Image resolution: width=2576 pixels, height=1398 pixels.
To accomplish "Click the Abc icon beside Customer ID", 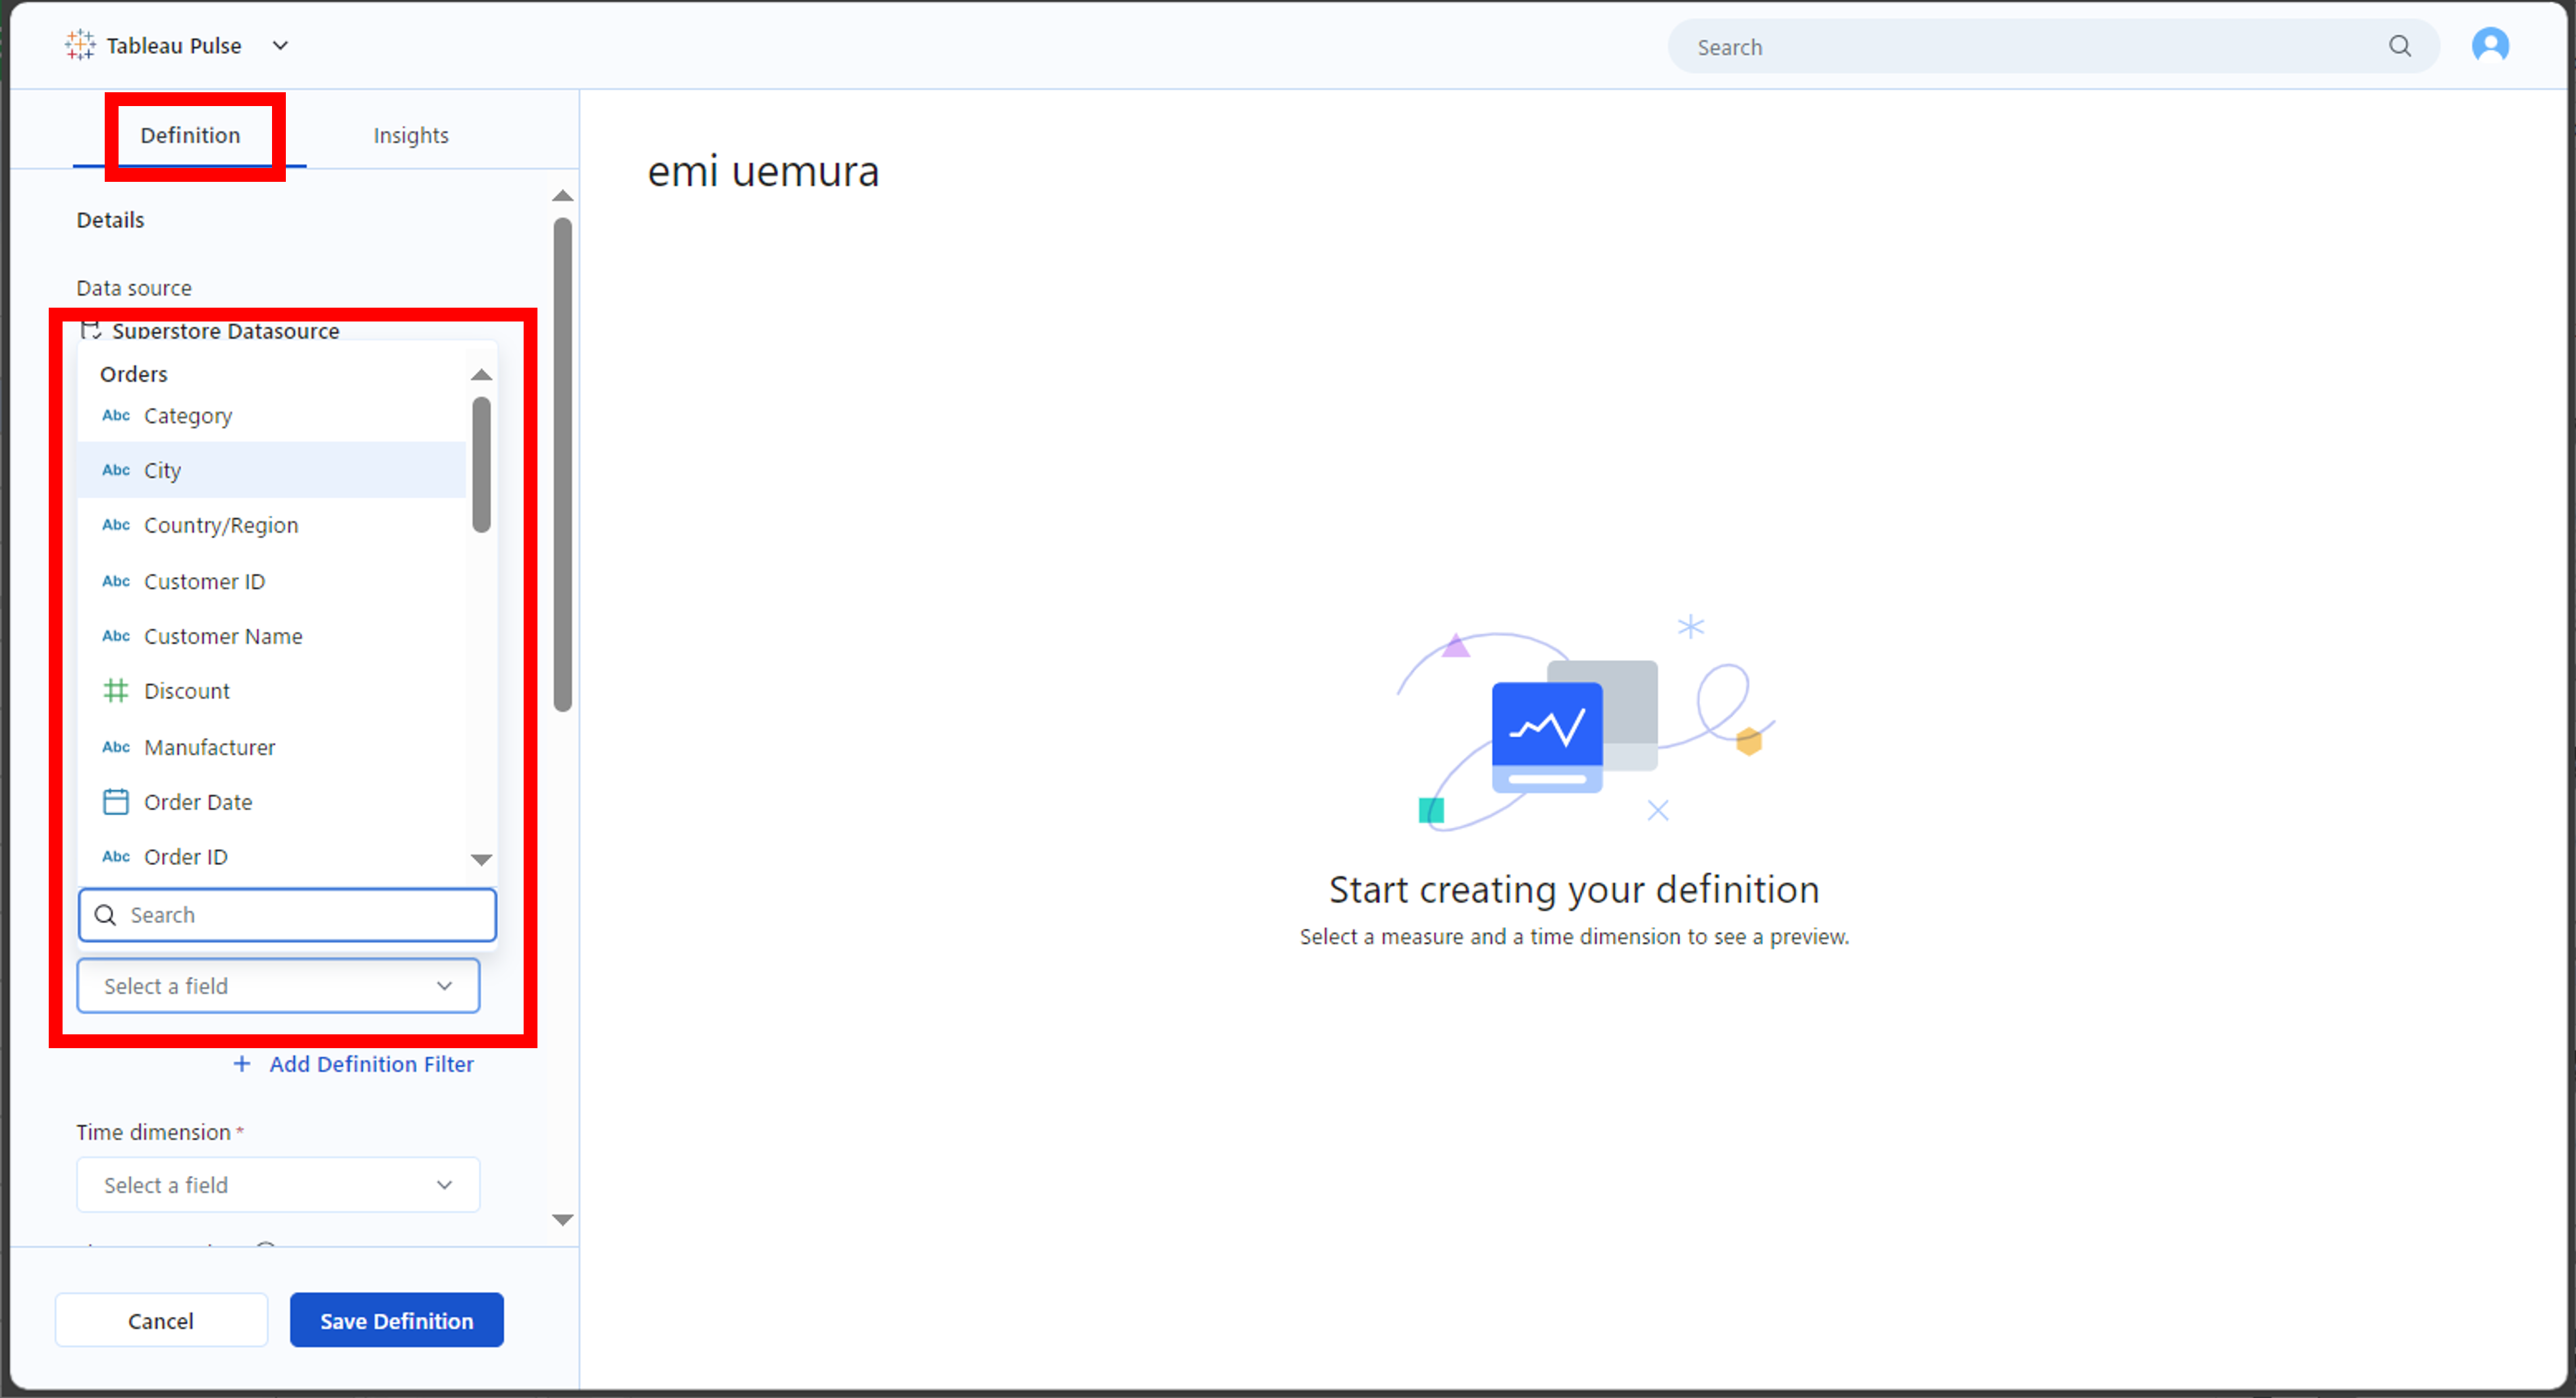I will pos(116,581).
